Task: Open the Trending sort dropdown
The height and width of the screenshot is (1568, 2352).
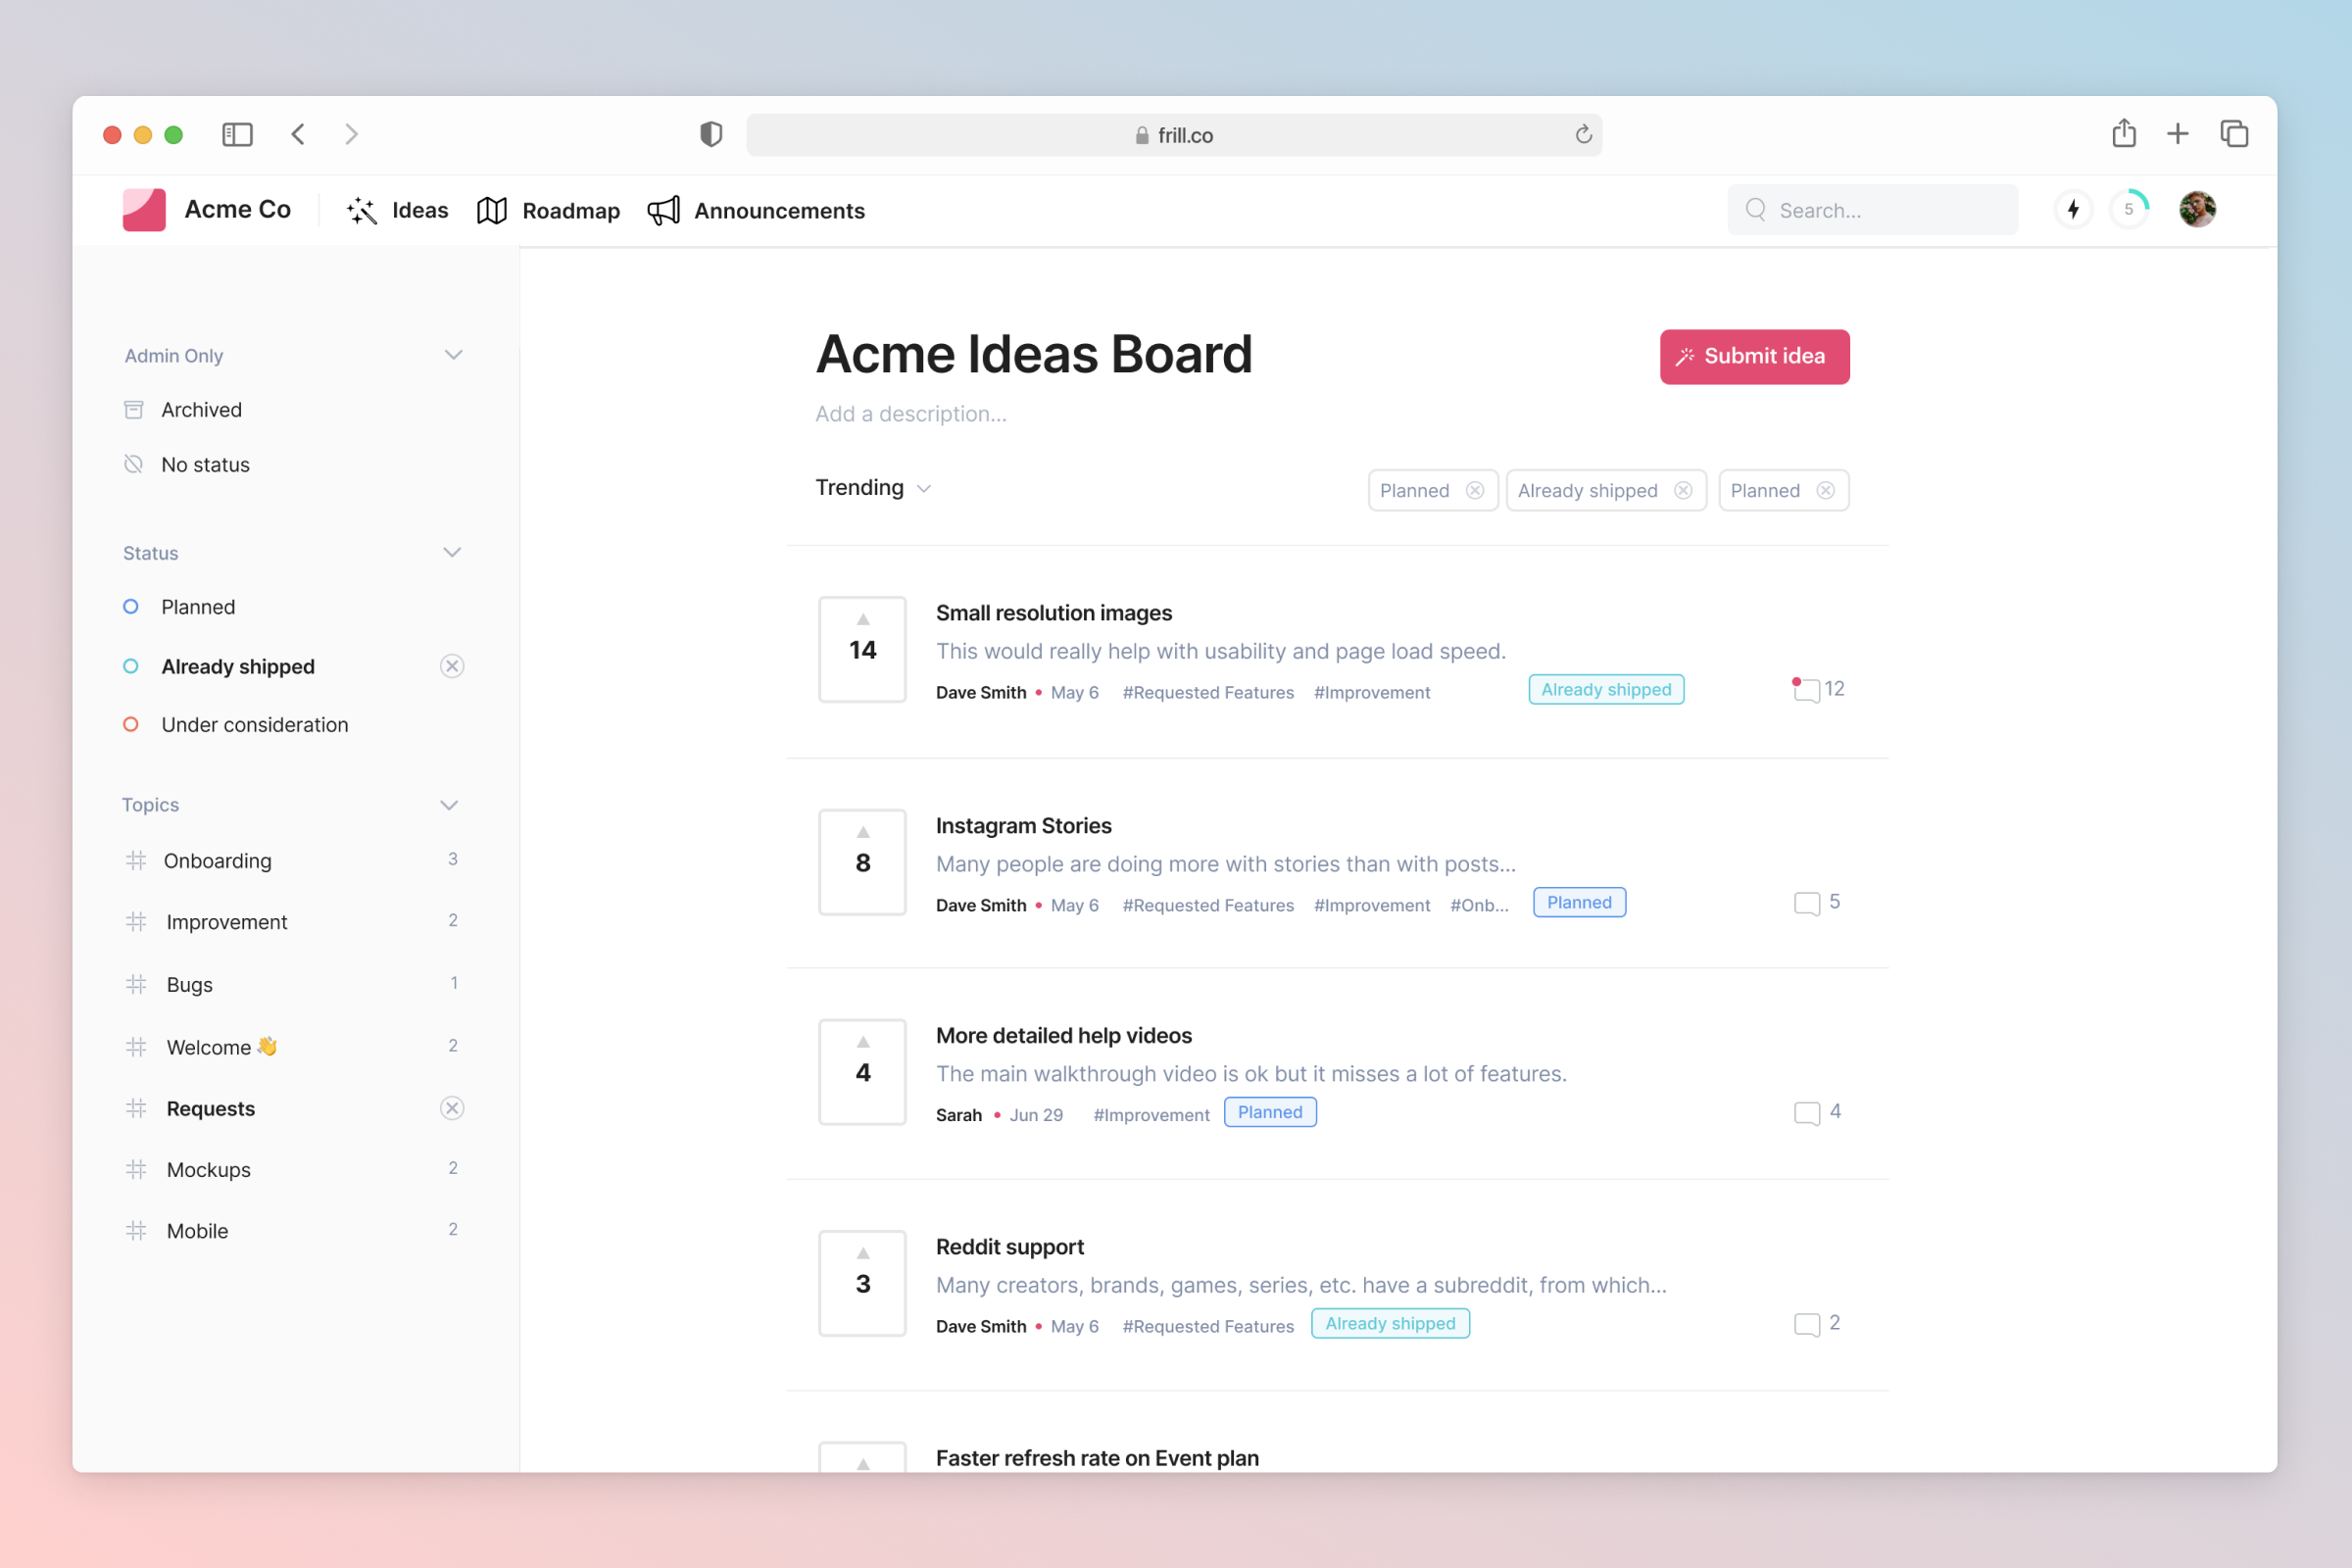Action: (x=873, y=488)
